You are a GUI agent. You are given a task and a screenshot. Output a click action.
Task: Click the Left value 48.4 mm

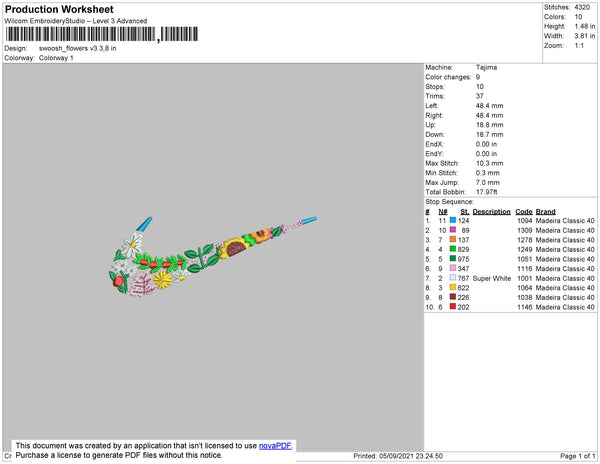point(490,106)
